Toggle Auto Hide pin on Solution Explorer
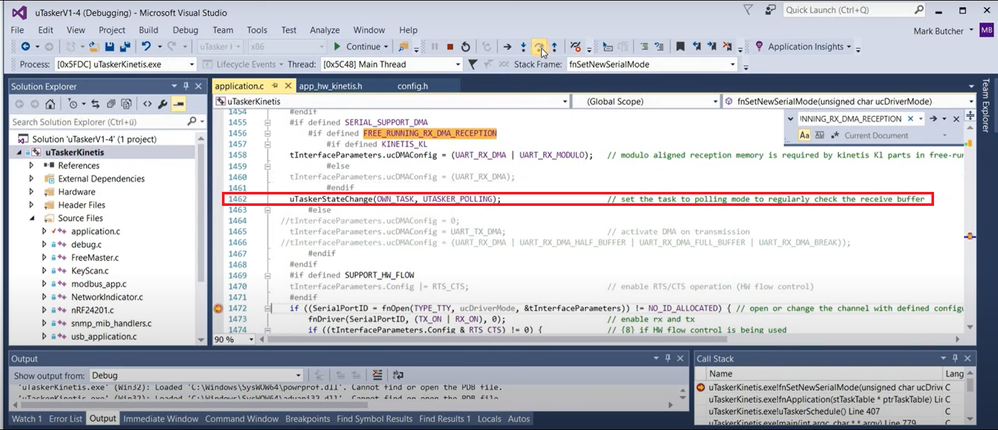998x430 pixels. click(x=186, y=86)
